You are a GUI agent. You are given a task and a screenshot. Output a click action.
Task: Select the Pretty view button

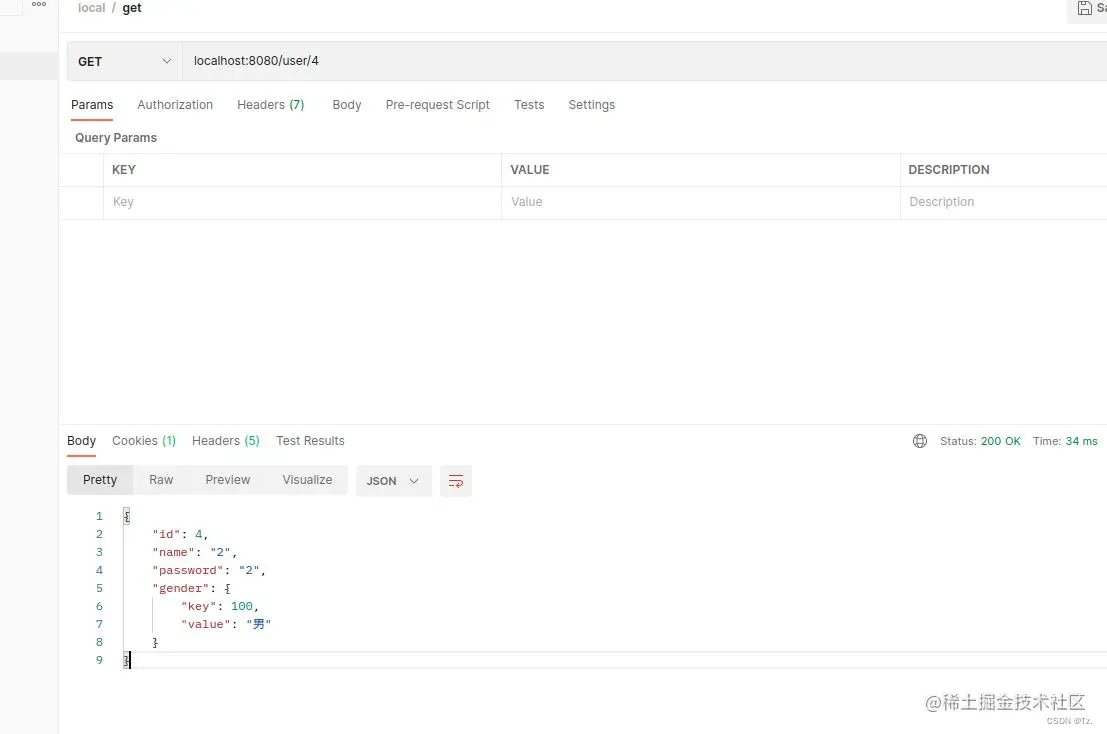pyautogui.click(x=100, y=480)
